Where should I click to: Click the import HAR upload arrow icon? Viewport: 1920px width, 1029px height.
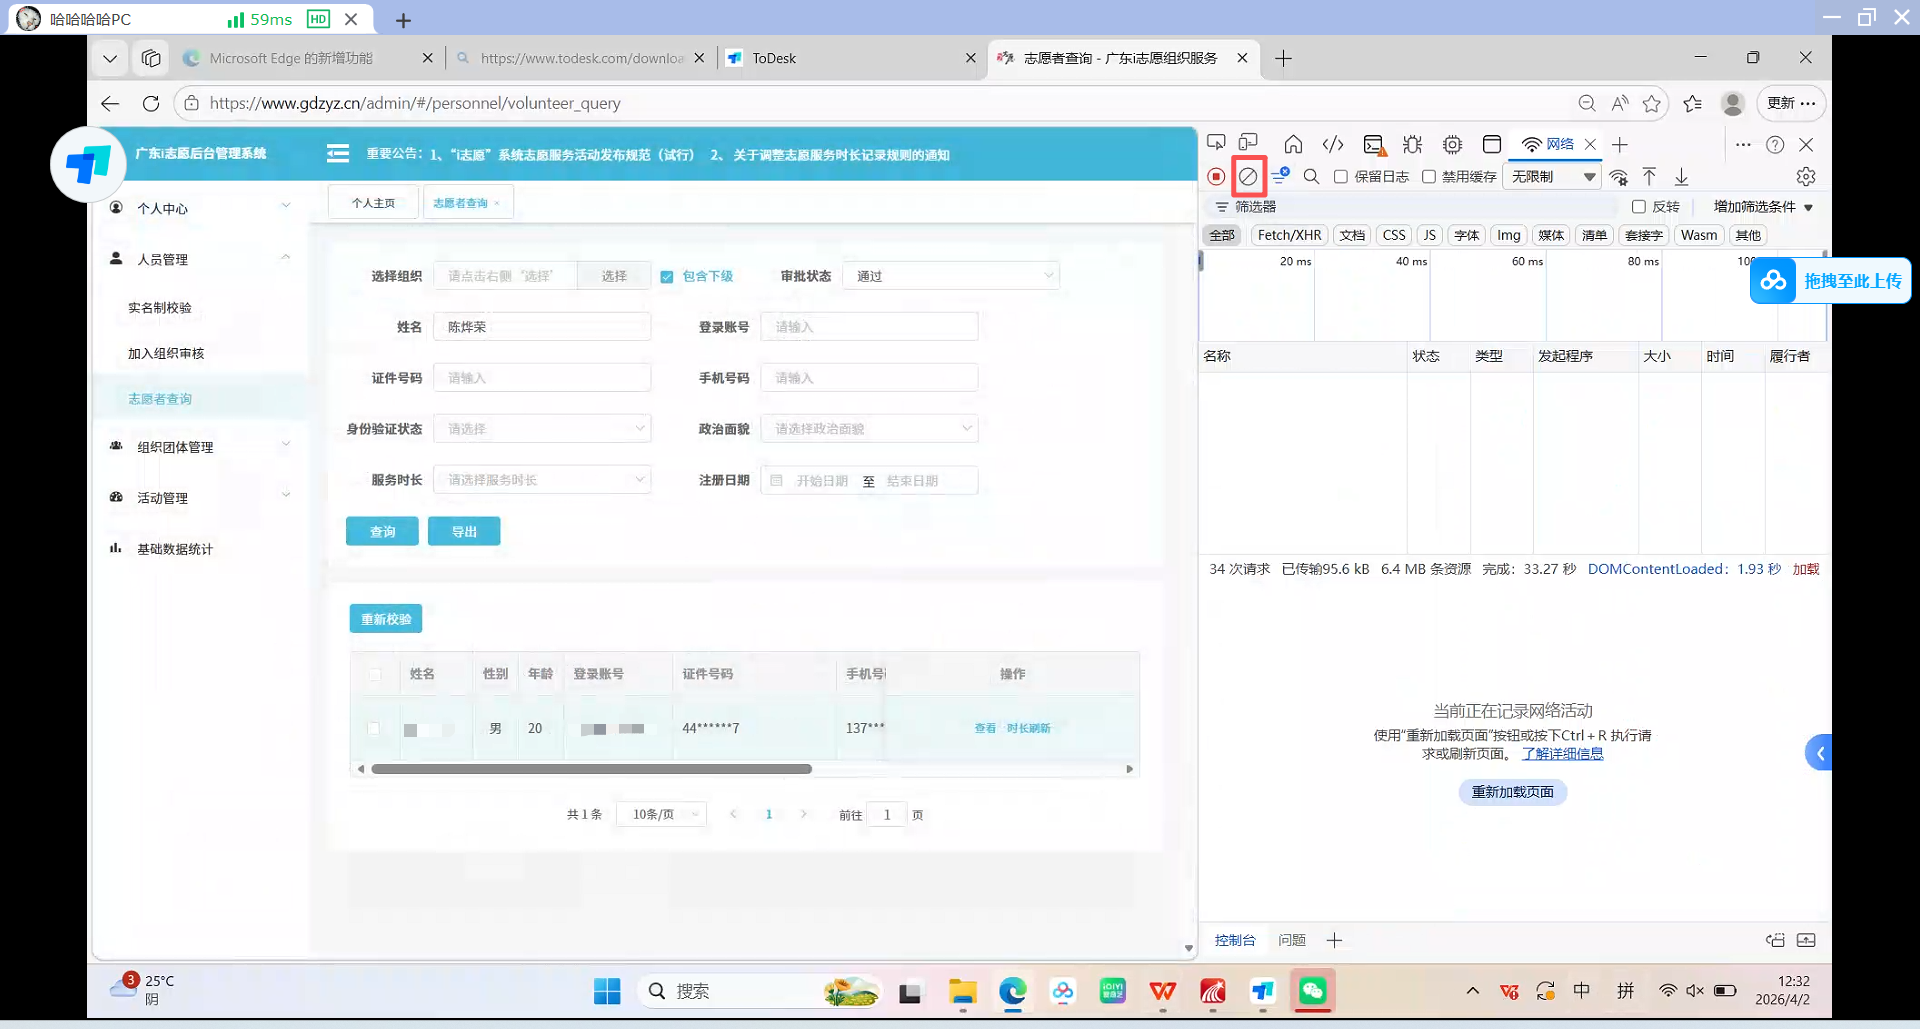[x=1649, y=177]
